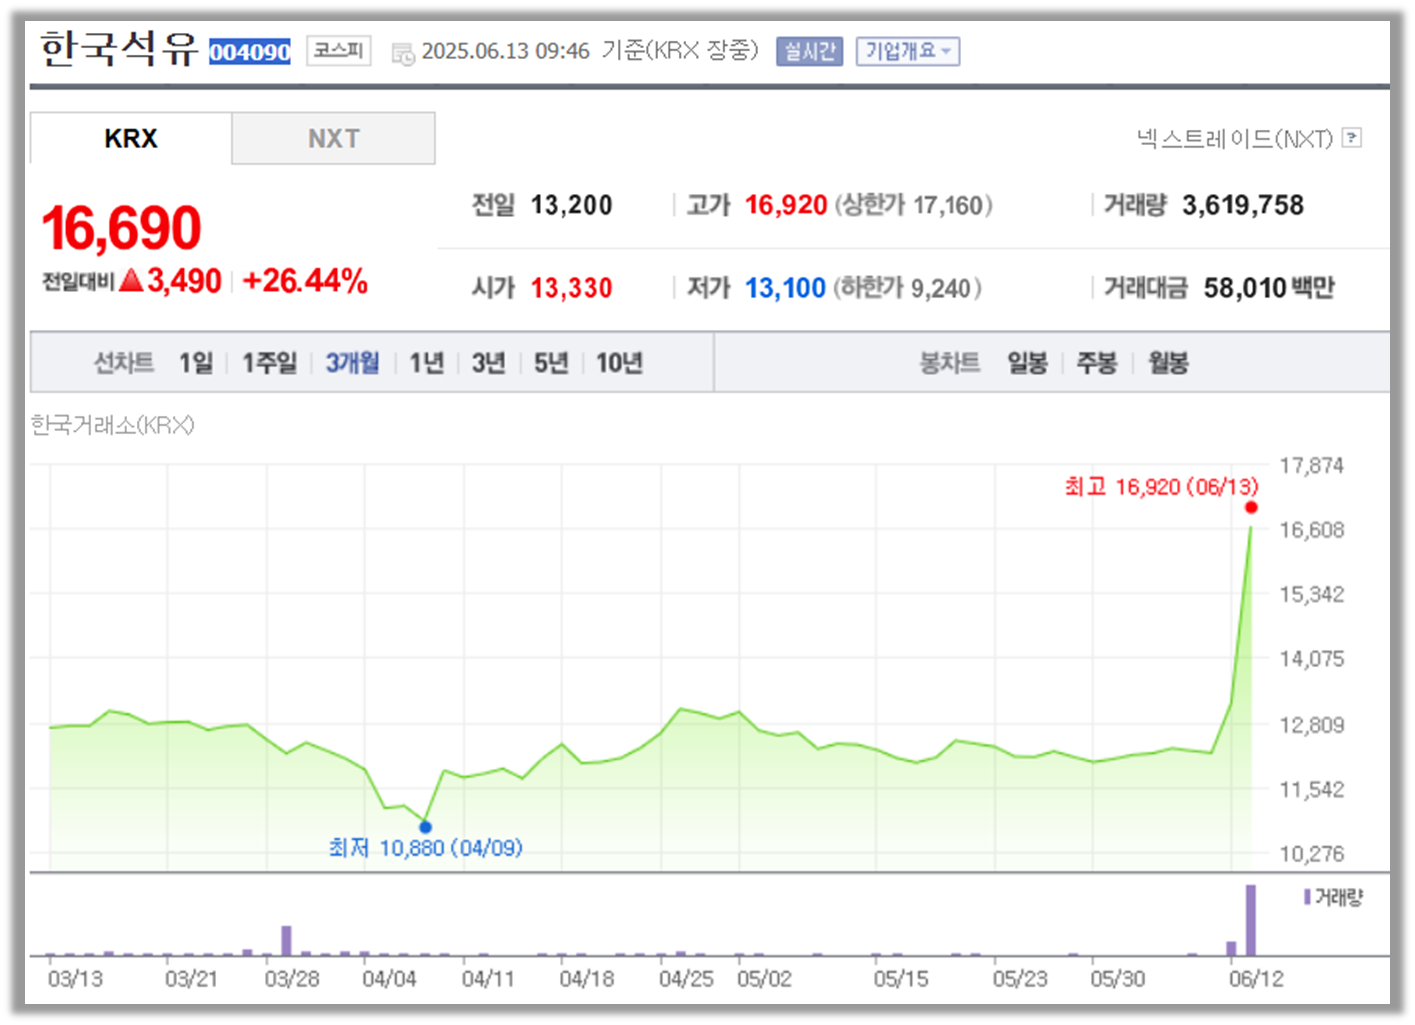This screenshot has width=1415, height=1025.
Task: Show the 월봉 candlestick chart
Action: pyautogui.click(x=1168, y=362)
